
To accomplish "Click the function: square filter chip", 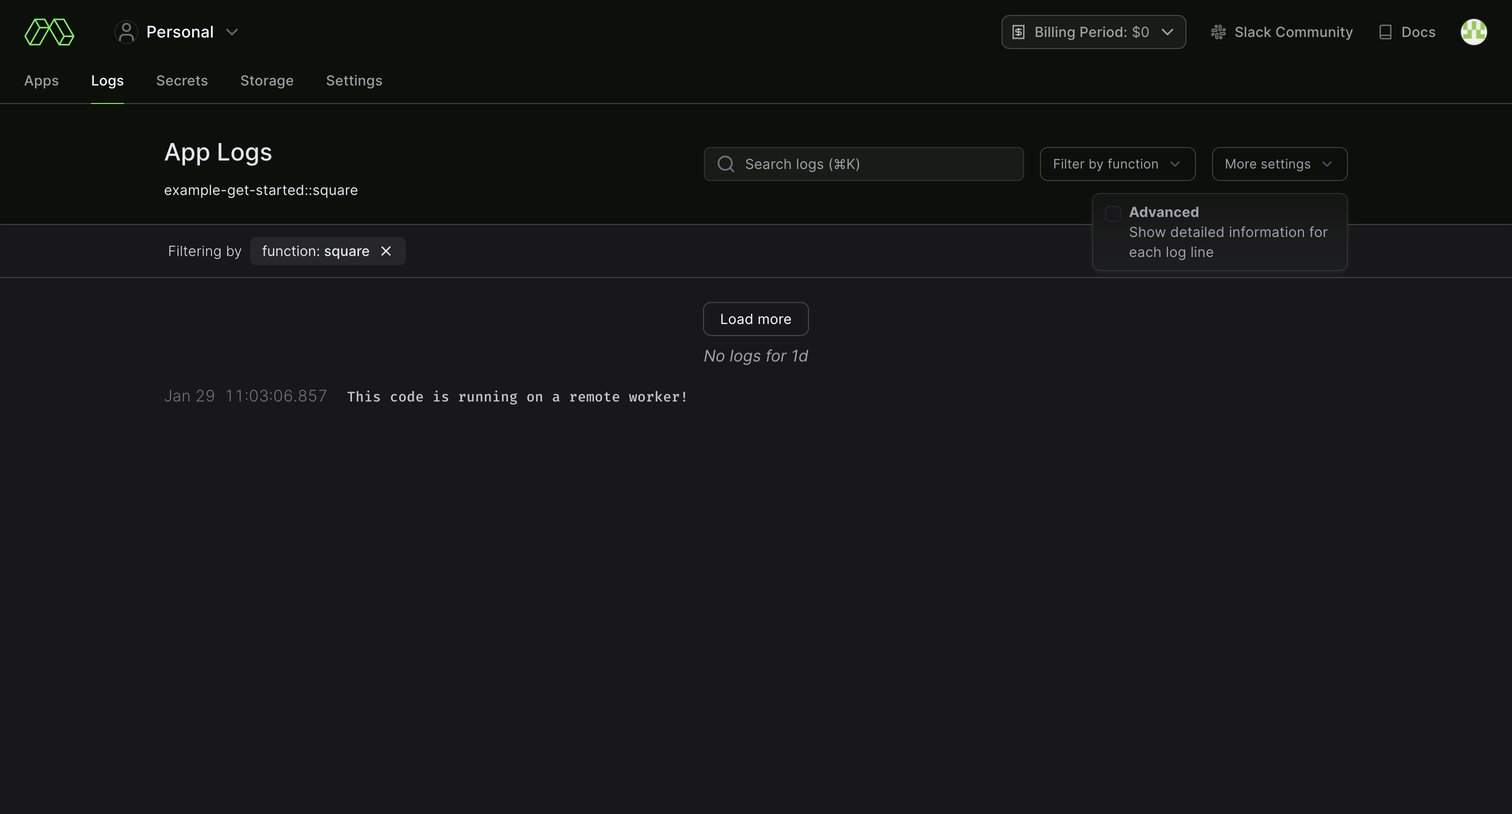I will pos(328,251).
